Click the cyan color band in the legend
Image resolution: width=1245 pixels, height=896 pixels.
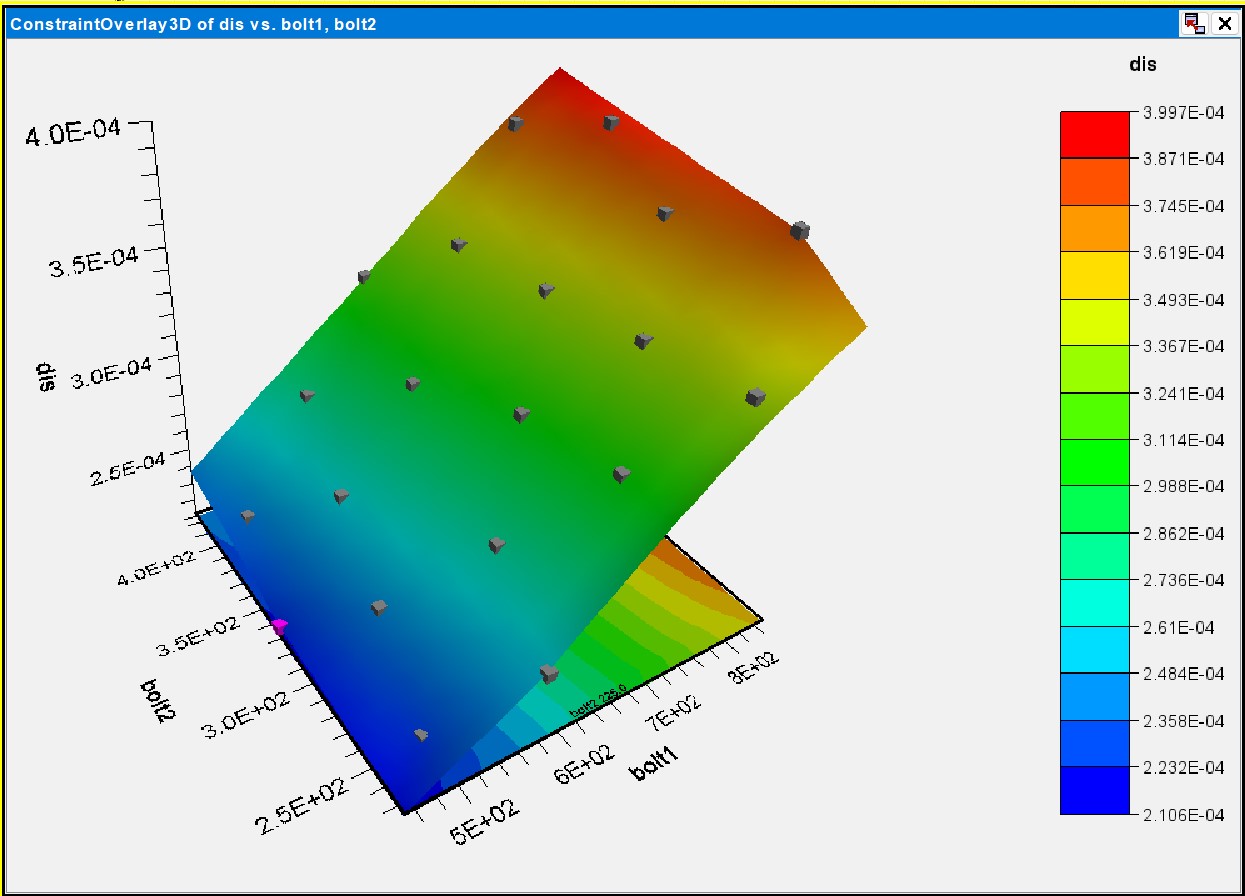pyautogui.click(x=1095, y=603)
